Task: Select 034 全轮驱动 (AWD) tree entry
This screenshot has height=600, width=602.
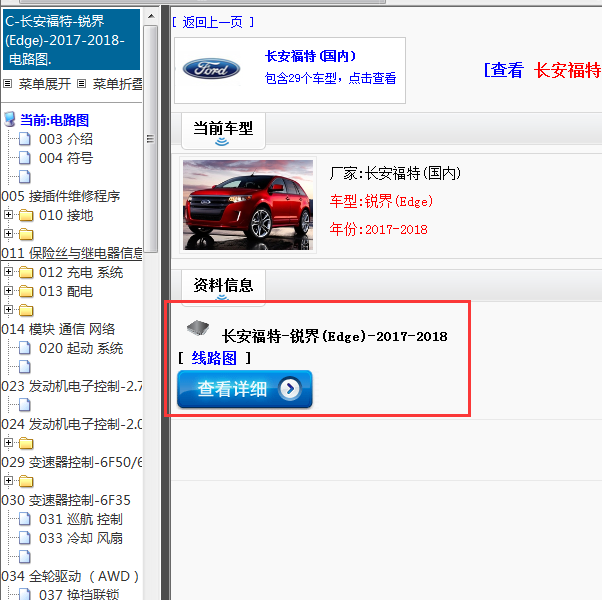Action: click(x=70, y=576)
